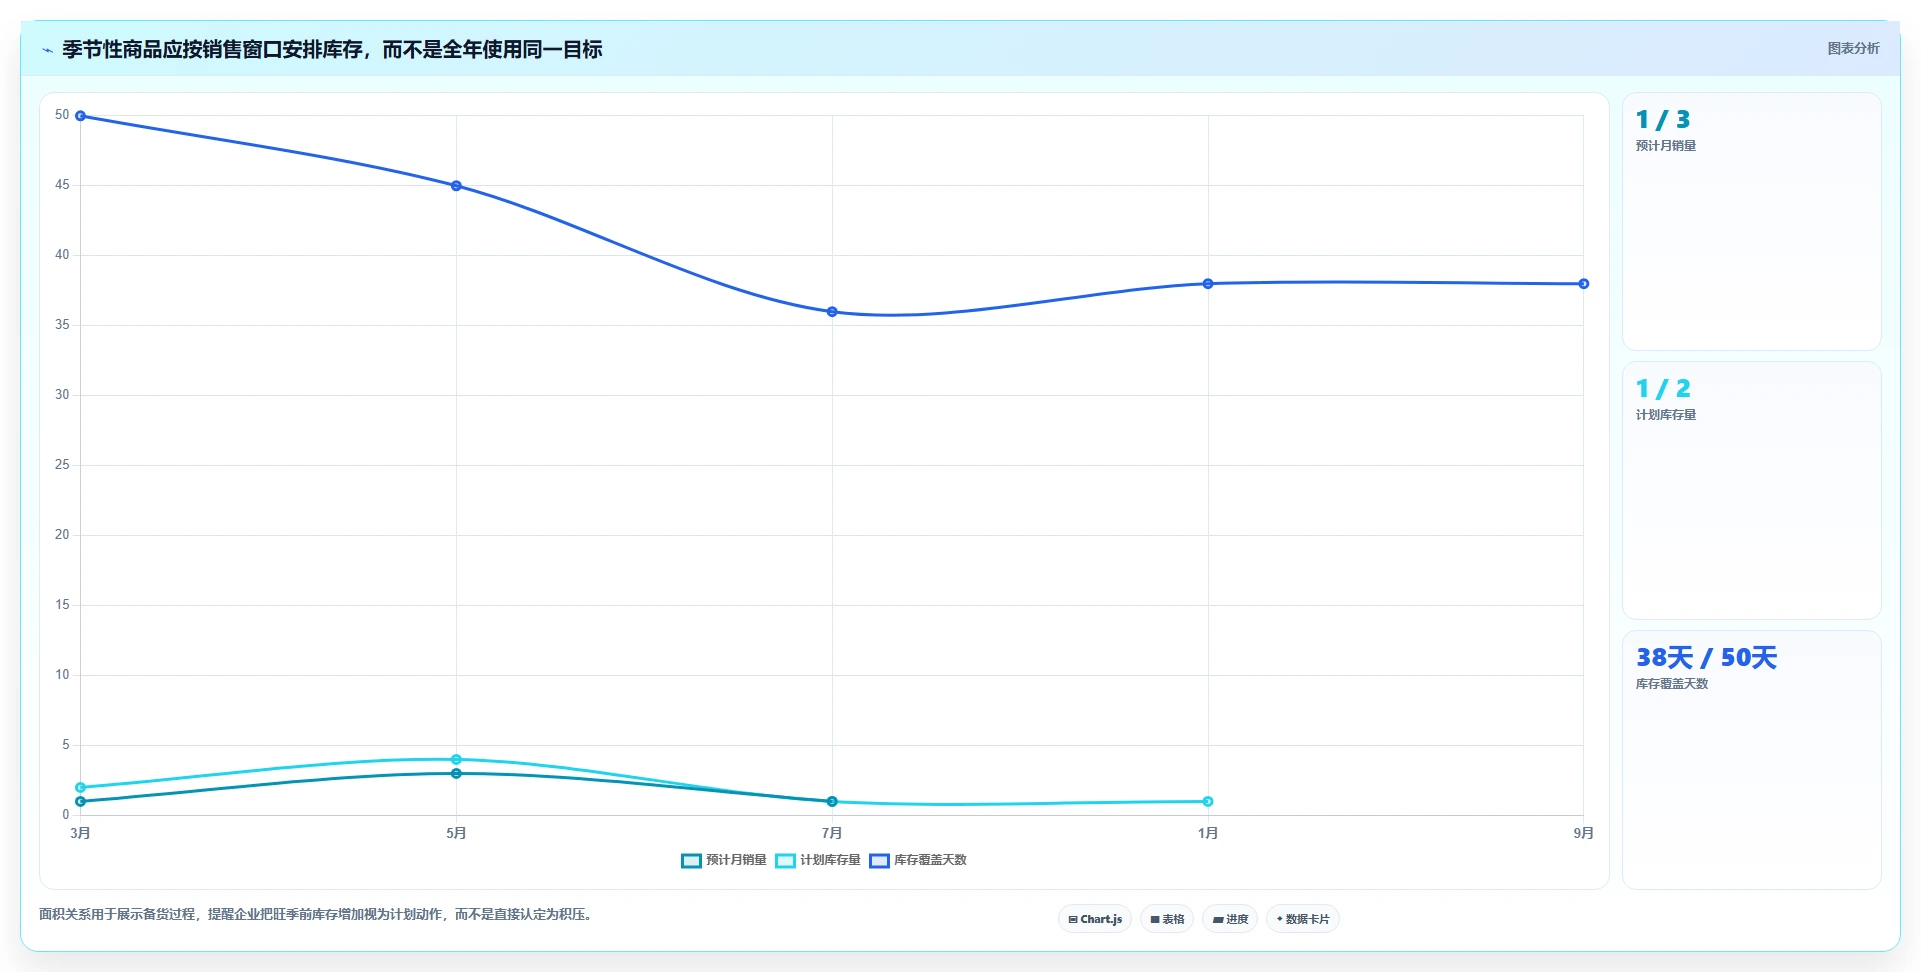Select the blue data point at 7月 value 36
This screenshot has height=972, width=1921.
pos(832,312)
